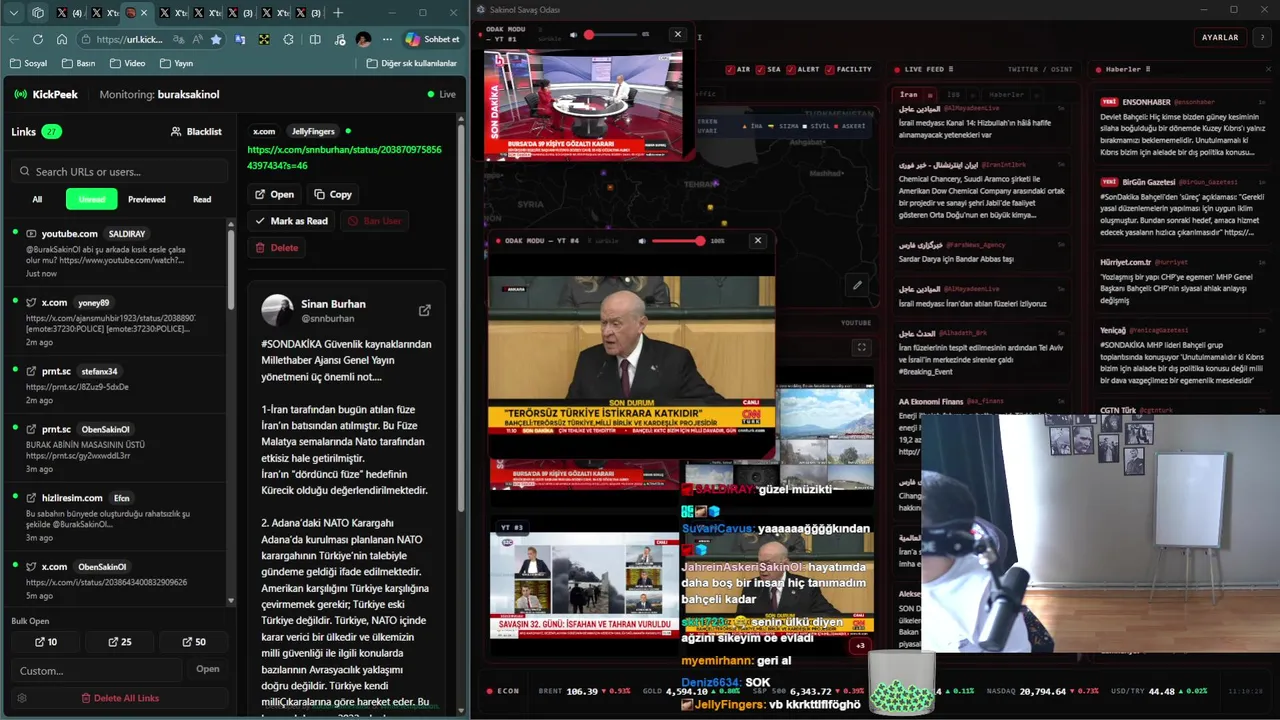Open the LIVE FEED panel menu icon

(951, 69)
